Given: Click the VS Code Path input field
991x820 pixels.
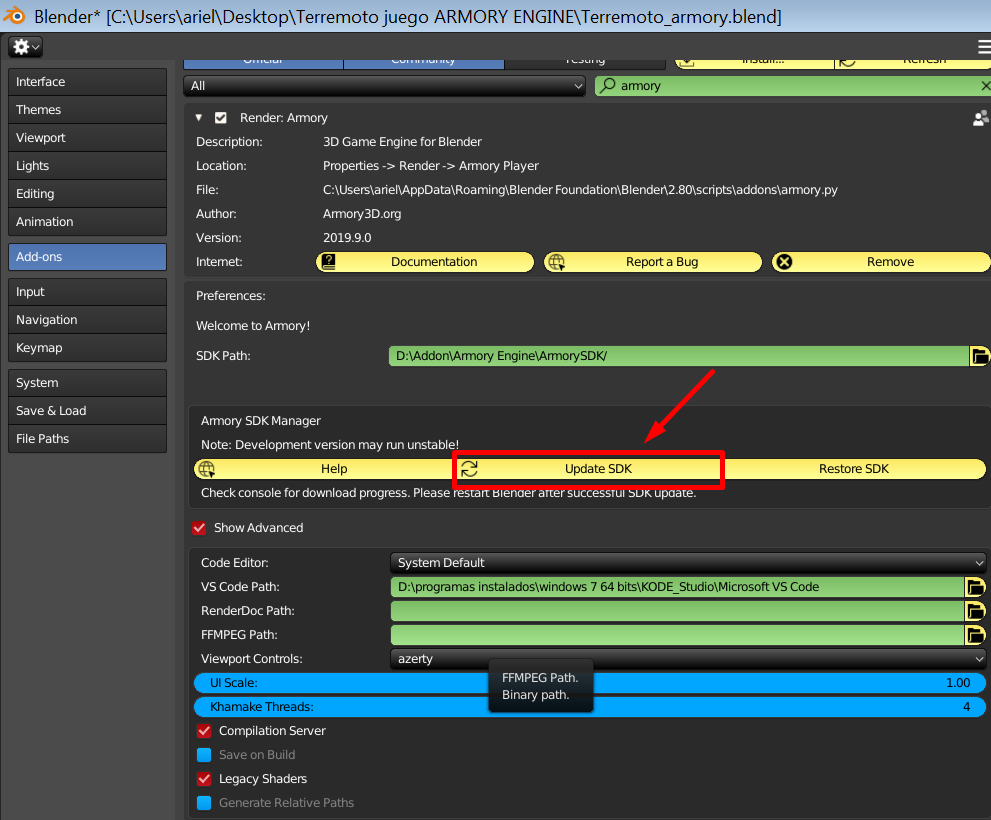Looking at the screenshot, I should [678, 587].
